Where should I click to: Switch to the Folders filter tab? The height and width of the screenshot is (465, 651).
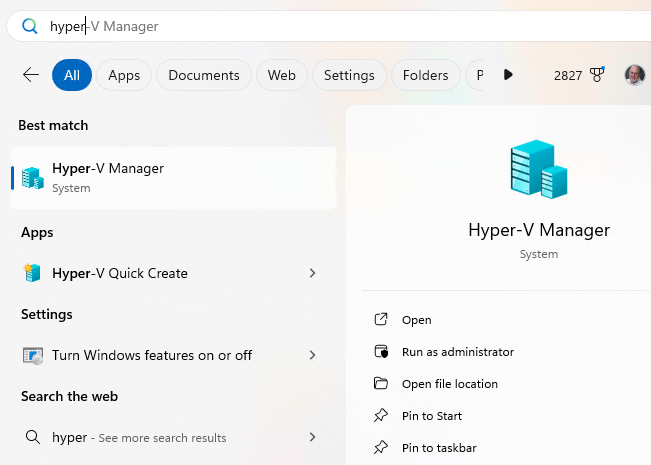pyautogui.click(x=426, y=75)
